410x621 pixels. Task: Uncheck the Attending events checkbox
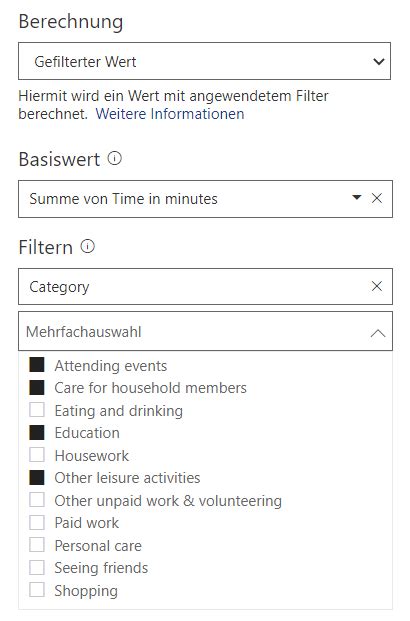pos(37,365)
